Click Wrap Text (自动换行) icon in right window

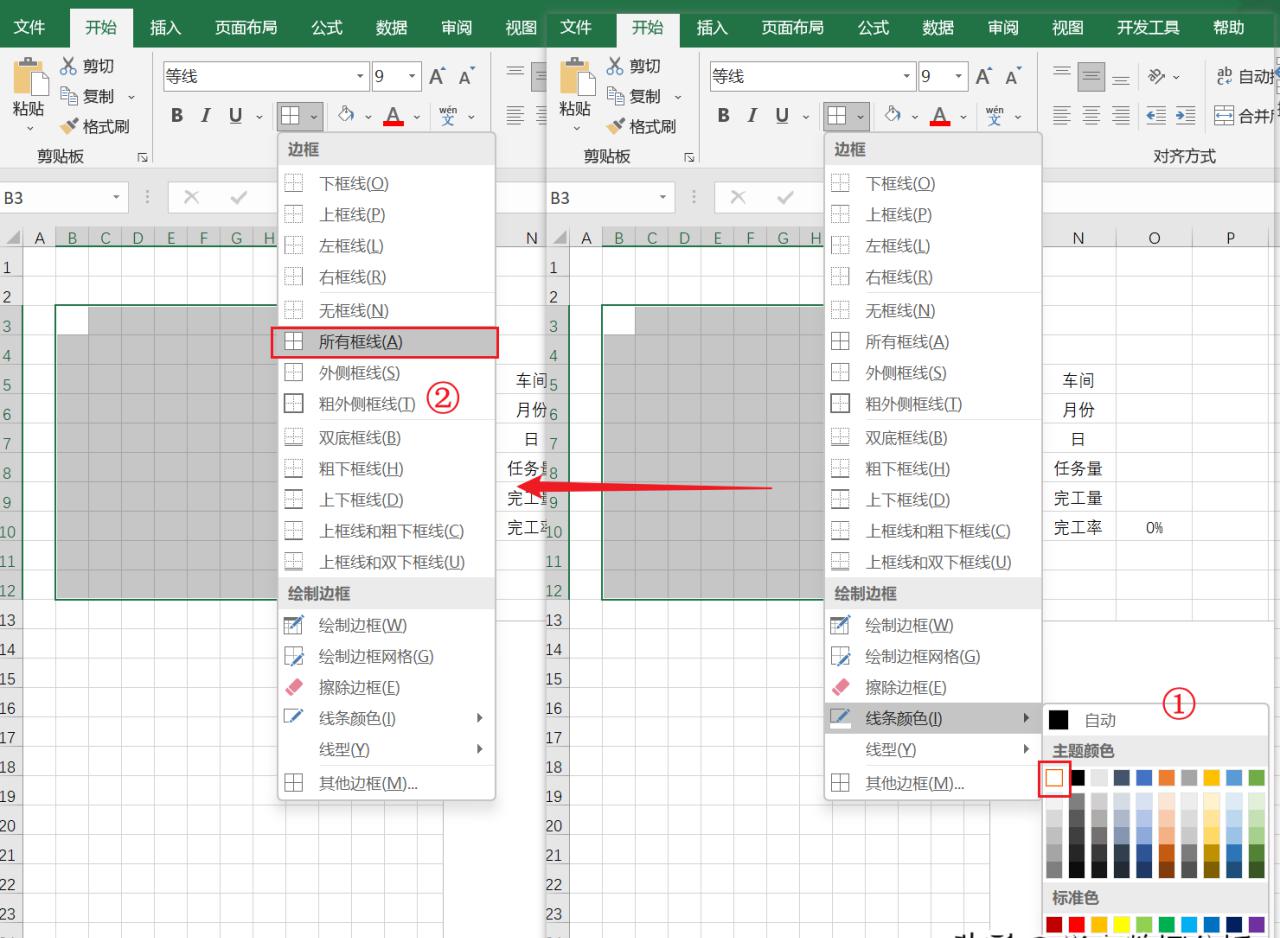pyautogui.click(x=1225, y=76)
